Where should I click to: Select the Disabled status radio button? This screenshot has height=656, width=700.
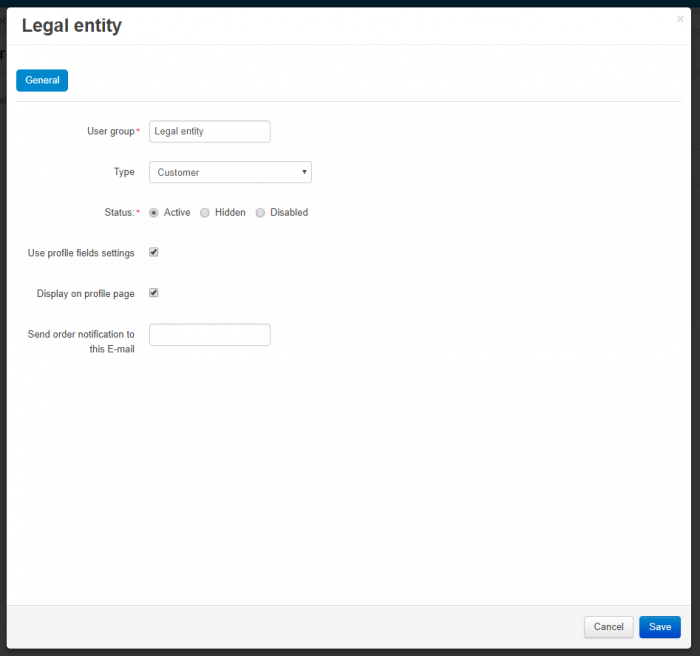[x=260, y=213]
